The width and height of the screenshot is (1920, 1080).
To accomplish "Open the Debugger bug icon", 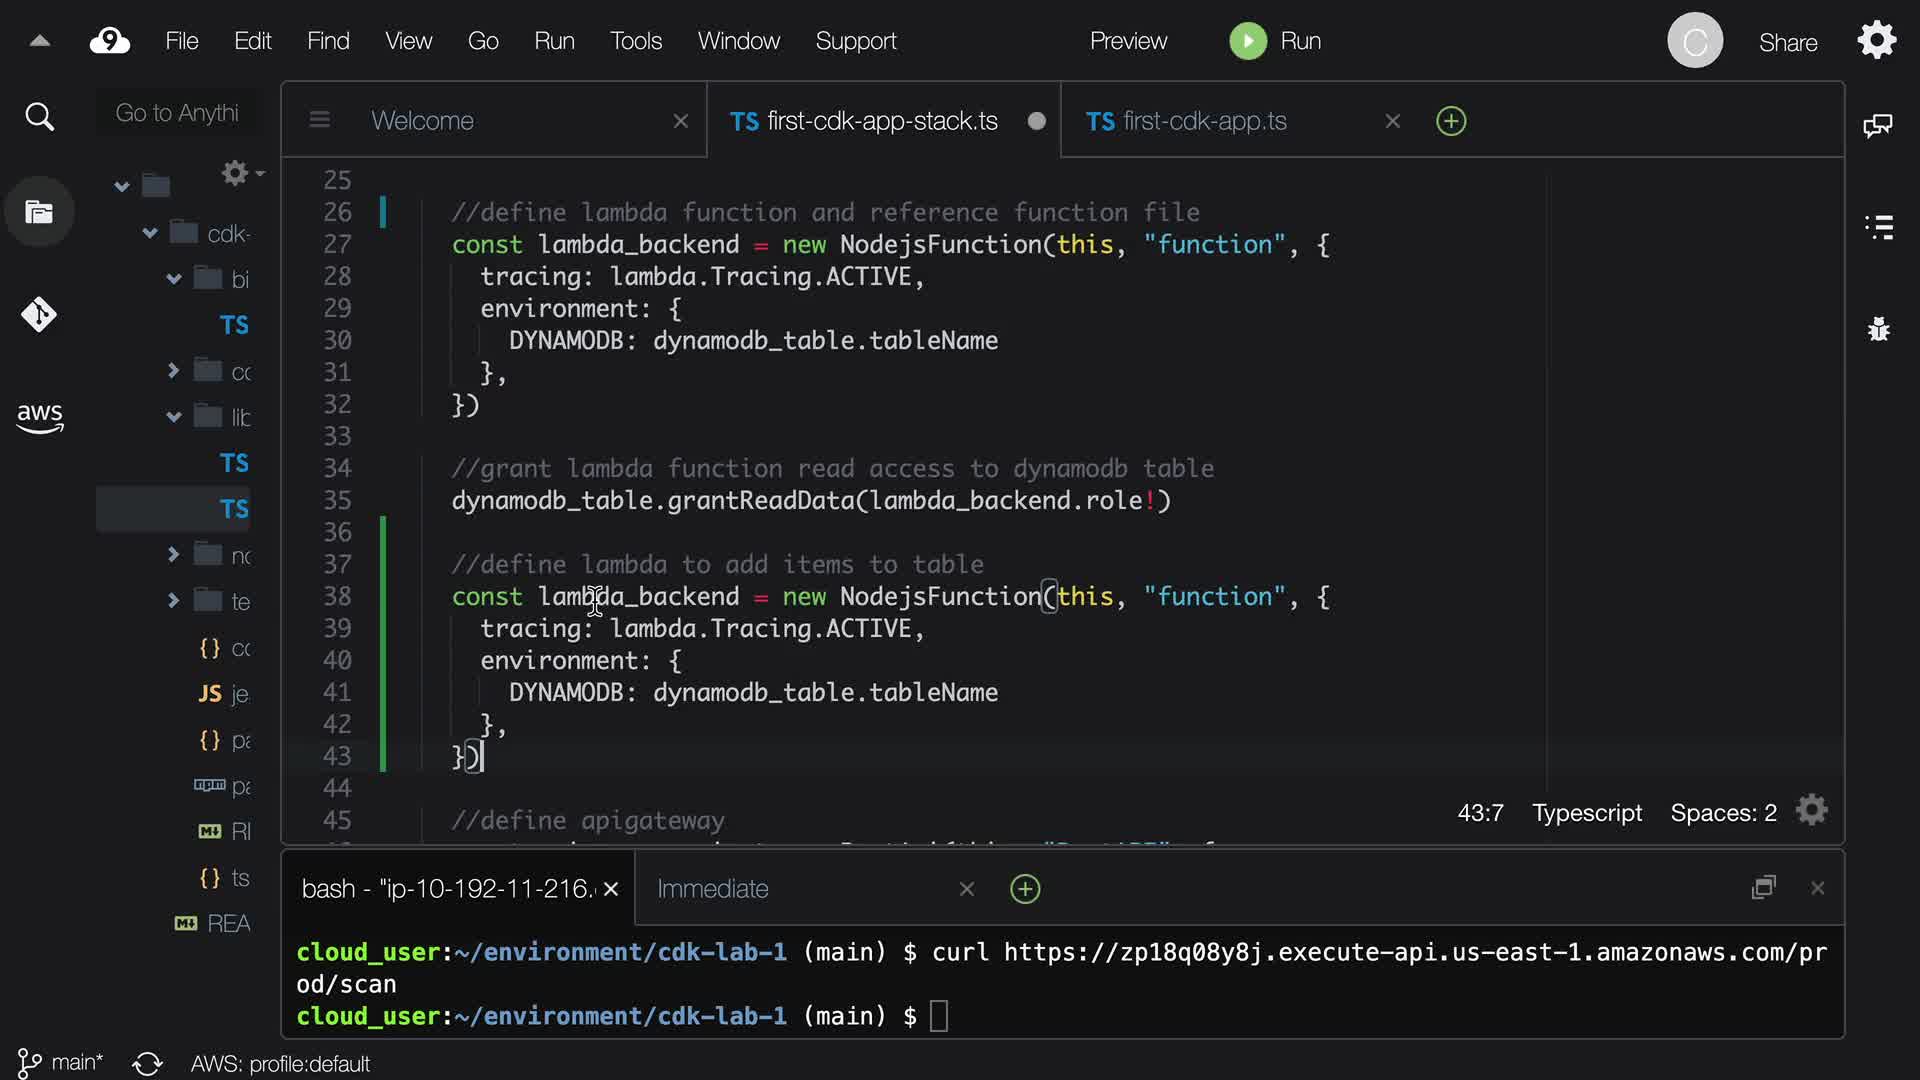I will click(x=1879, y=329).
